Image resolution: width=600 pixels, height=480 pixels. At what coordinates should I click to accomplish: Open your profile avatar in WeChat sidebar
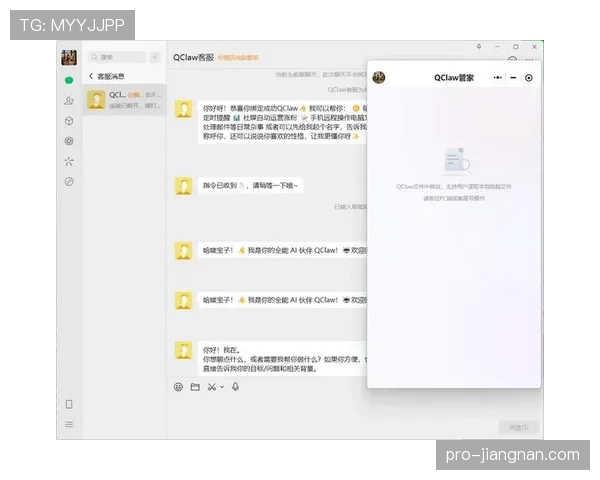point(69,57)
